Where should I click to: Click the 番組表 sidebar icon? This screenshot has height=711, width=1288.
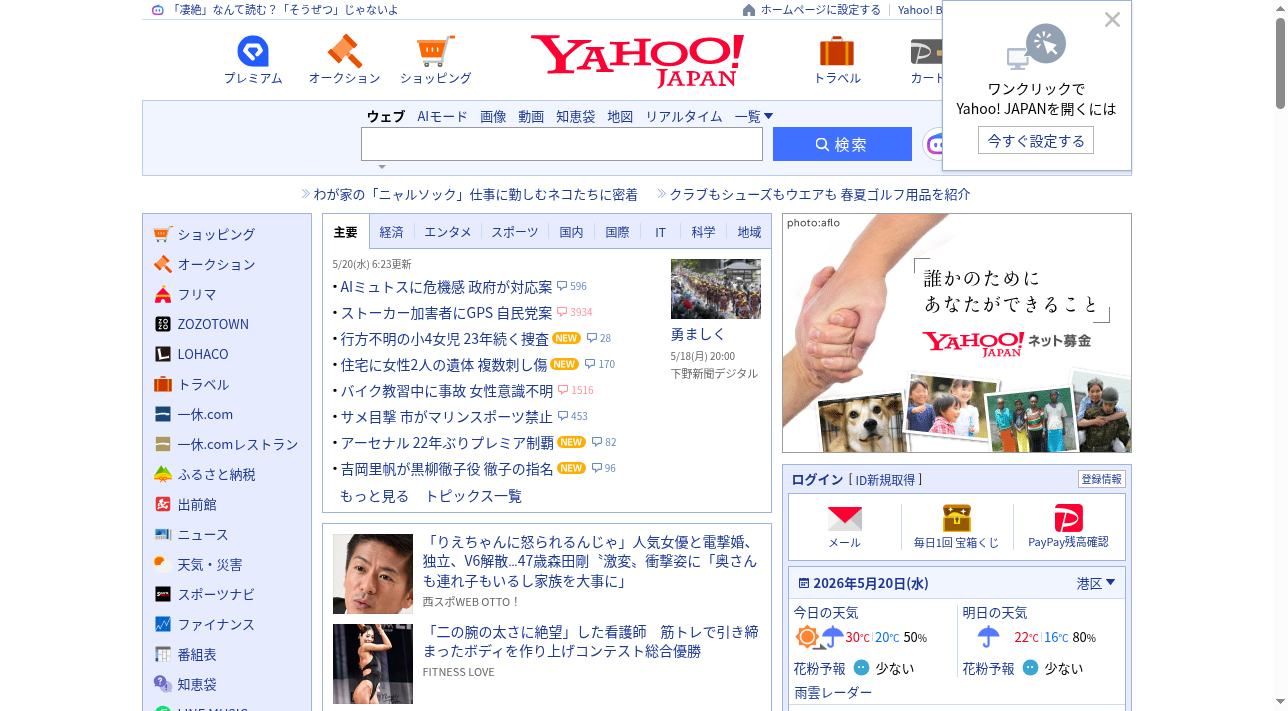coord(163,654)
